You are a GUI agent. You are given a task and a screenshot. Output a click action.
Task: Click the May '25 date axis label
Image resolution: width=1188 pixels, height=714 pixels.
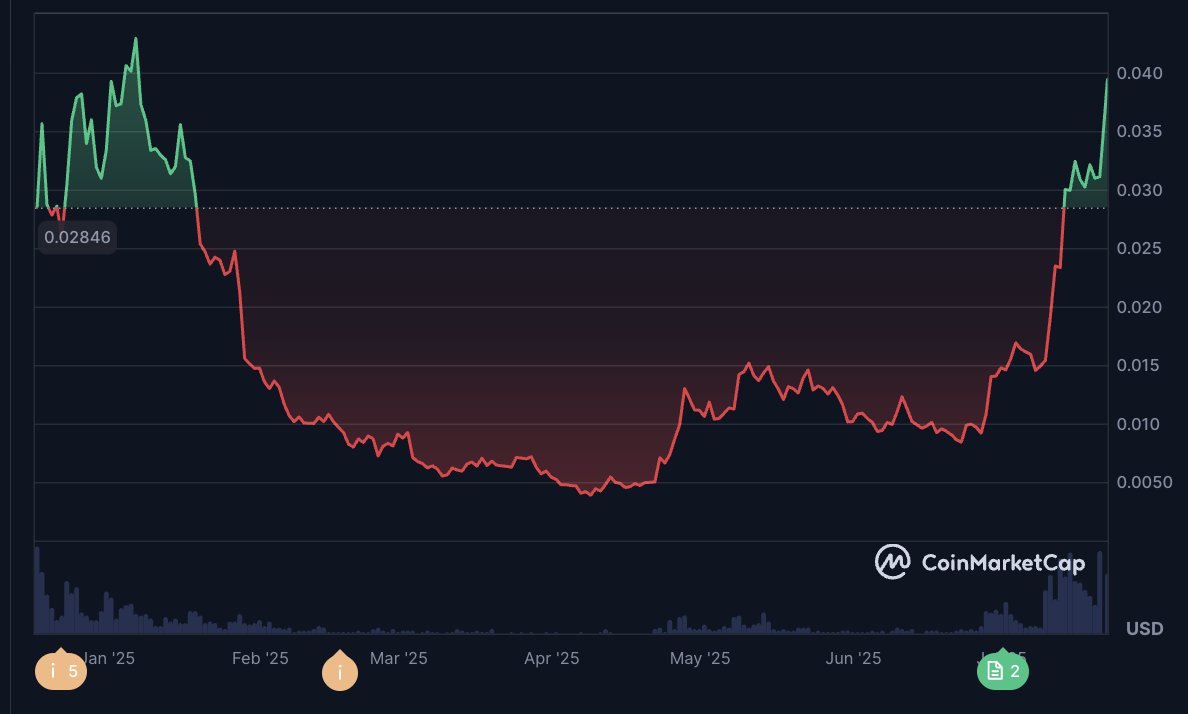tap(699, 658)
